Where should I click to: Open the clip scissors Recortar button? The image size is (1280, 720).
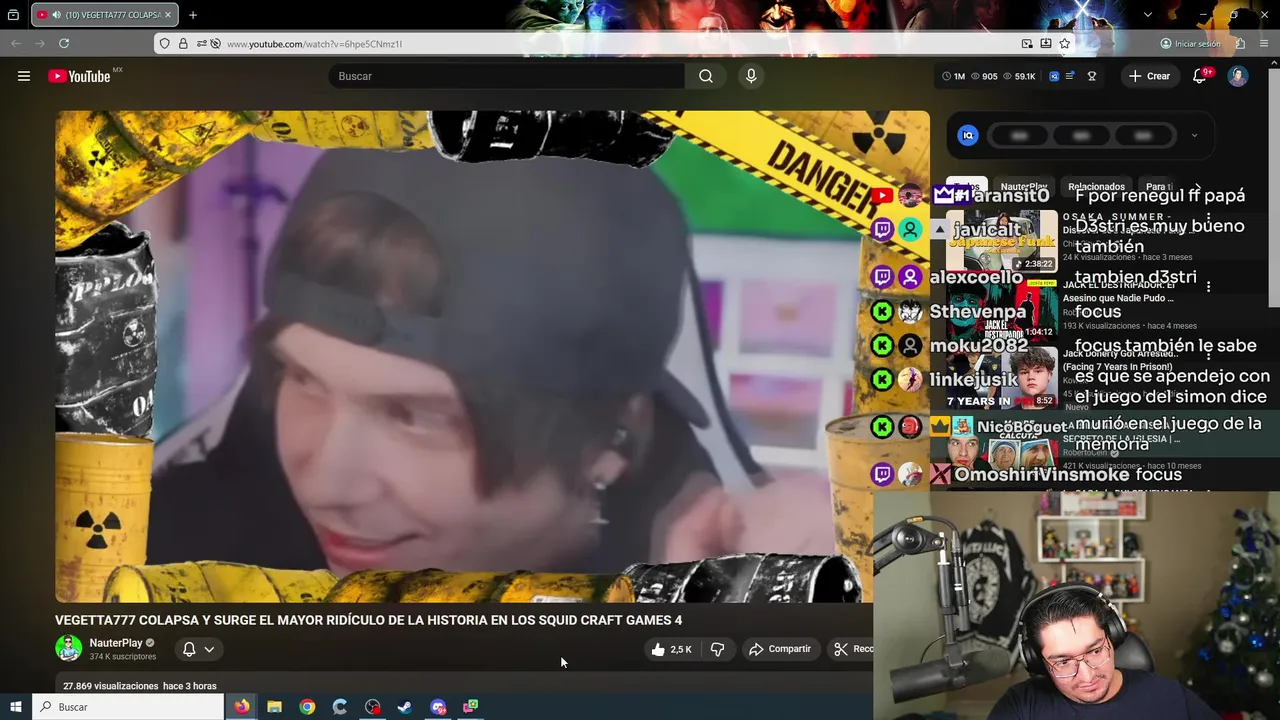[852, 649]
